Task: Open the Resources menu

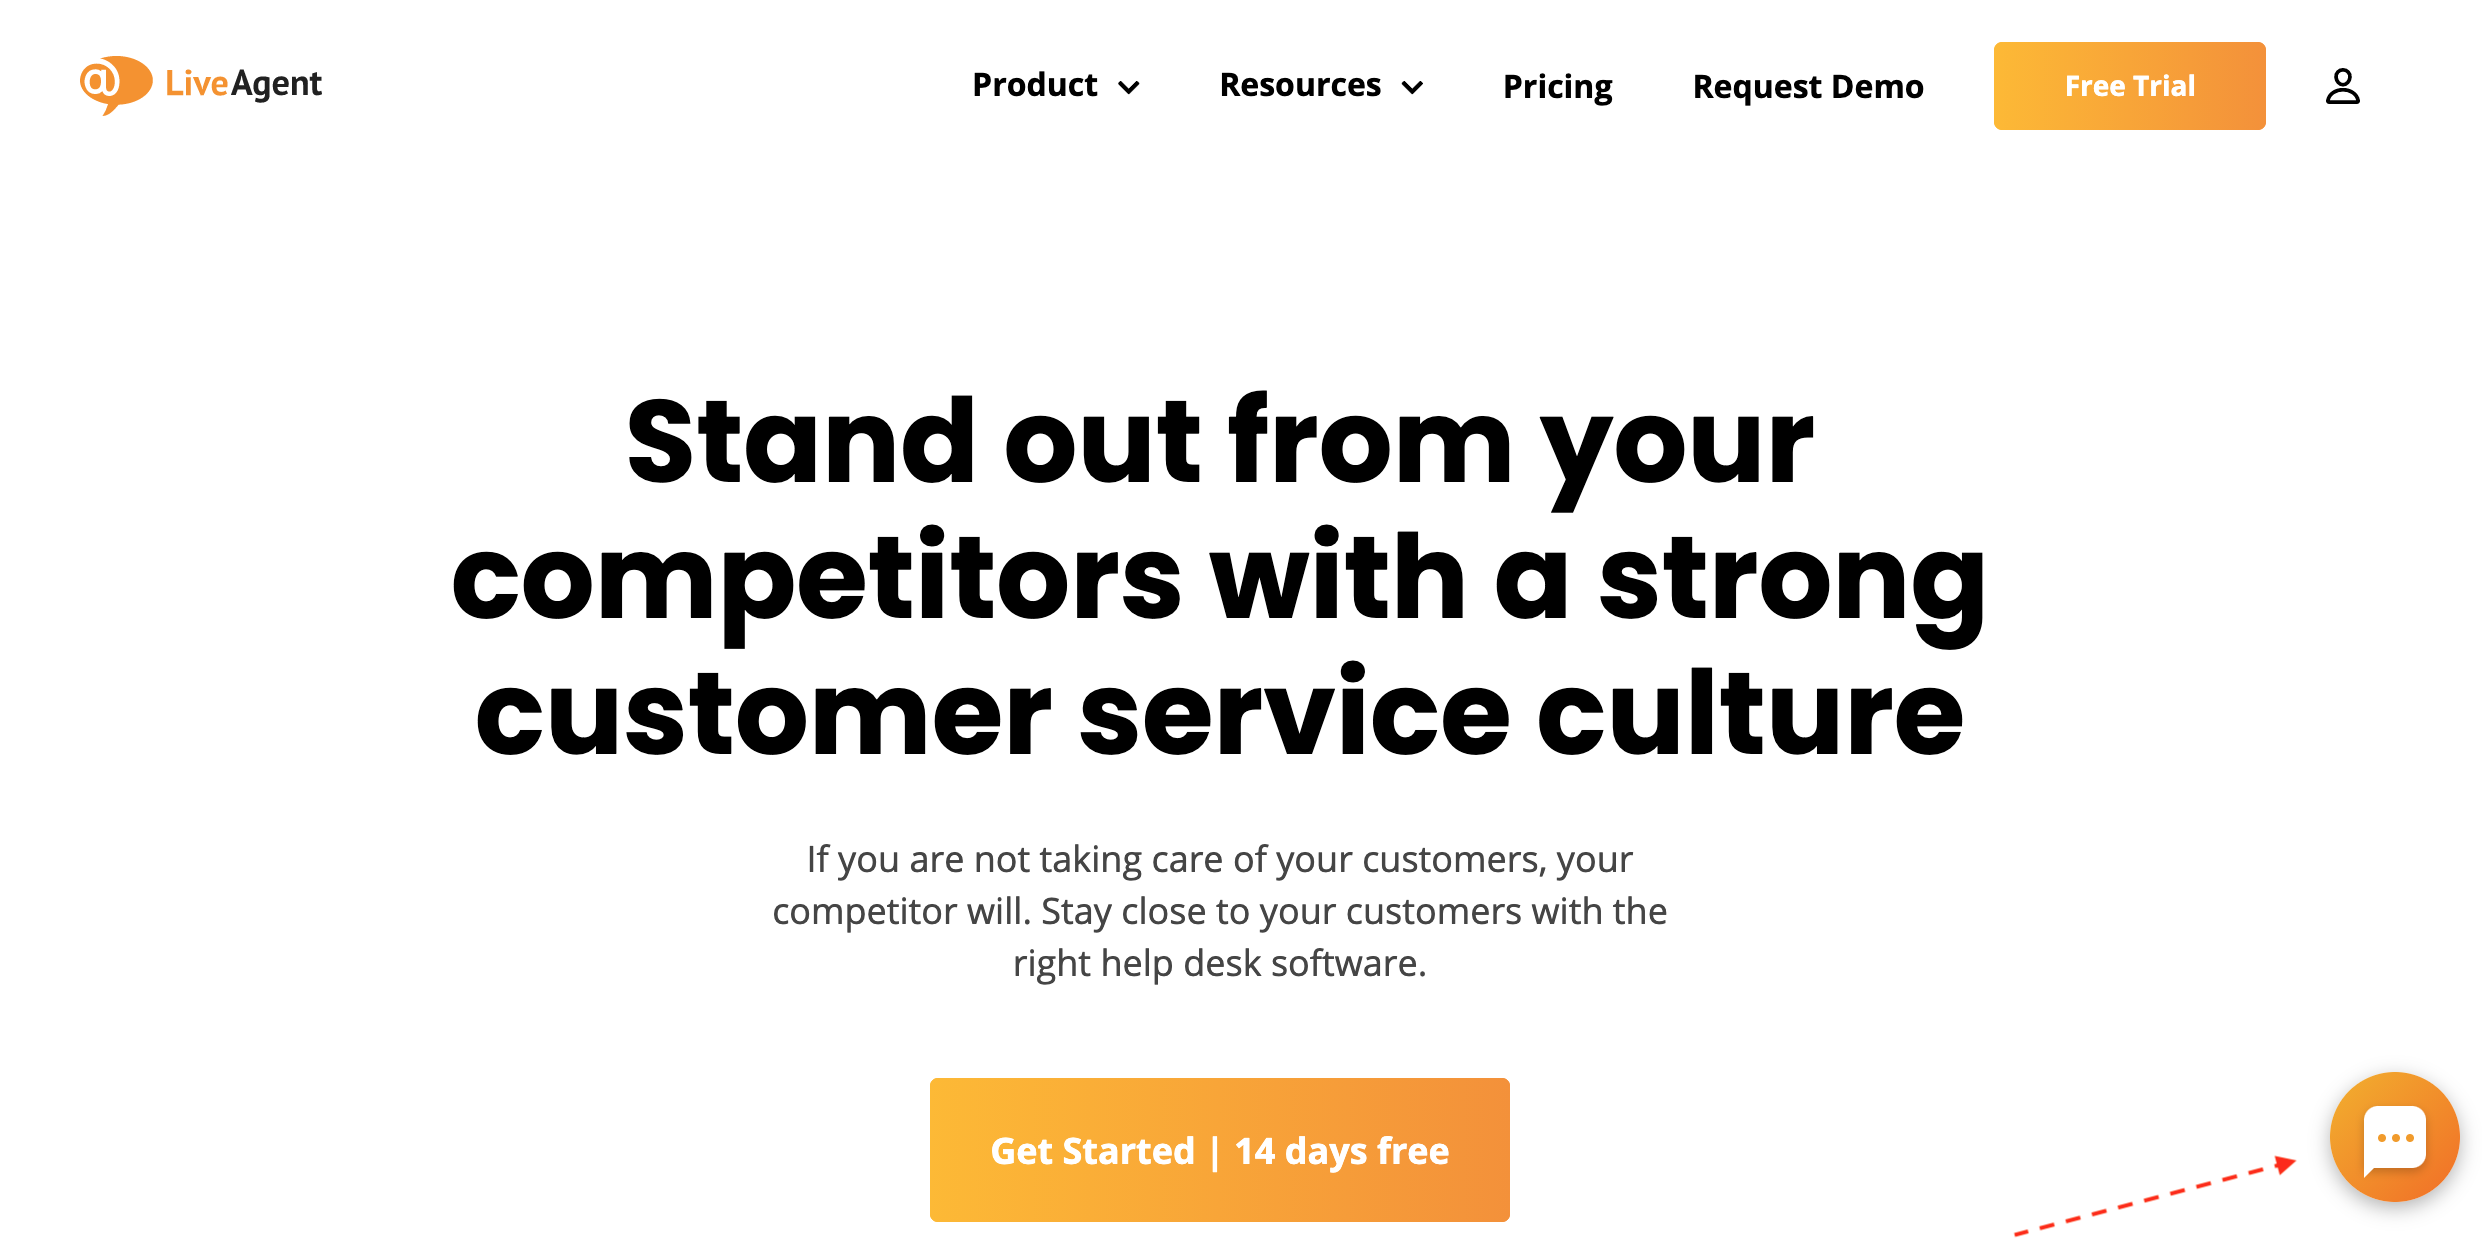Action: pyautogui.click(x=1300, y=85)
